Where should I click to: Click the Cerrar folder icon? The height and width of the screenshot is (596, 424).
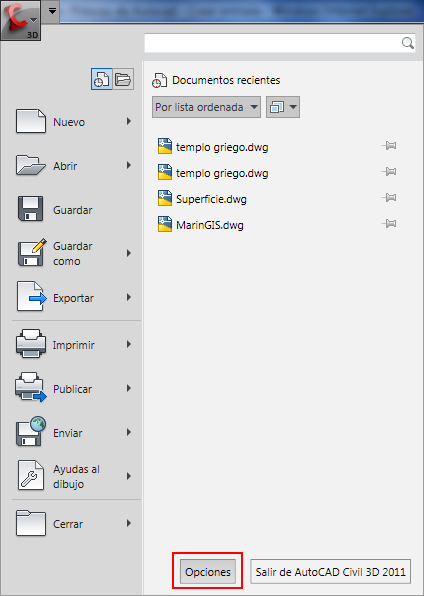pyautogui.click(x=31, y=523)
